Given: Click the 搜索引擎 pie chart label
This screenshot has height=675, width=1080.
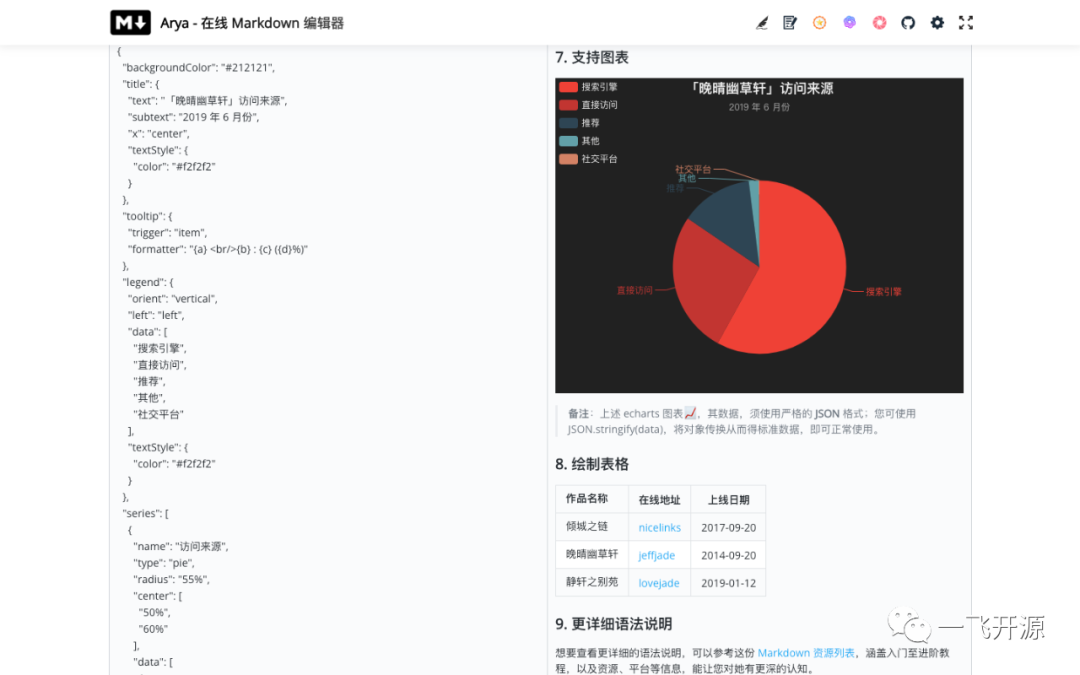Looking at the screenshot, I should (x=884, y=291).
